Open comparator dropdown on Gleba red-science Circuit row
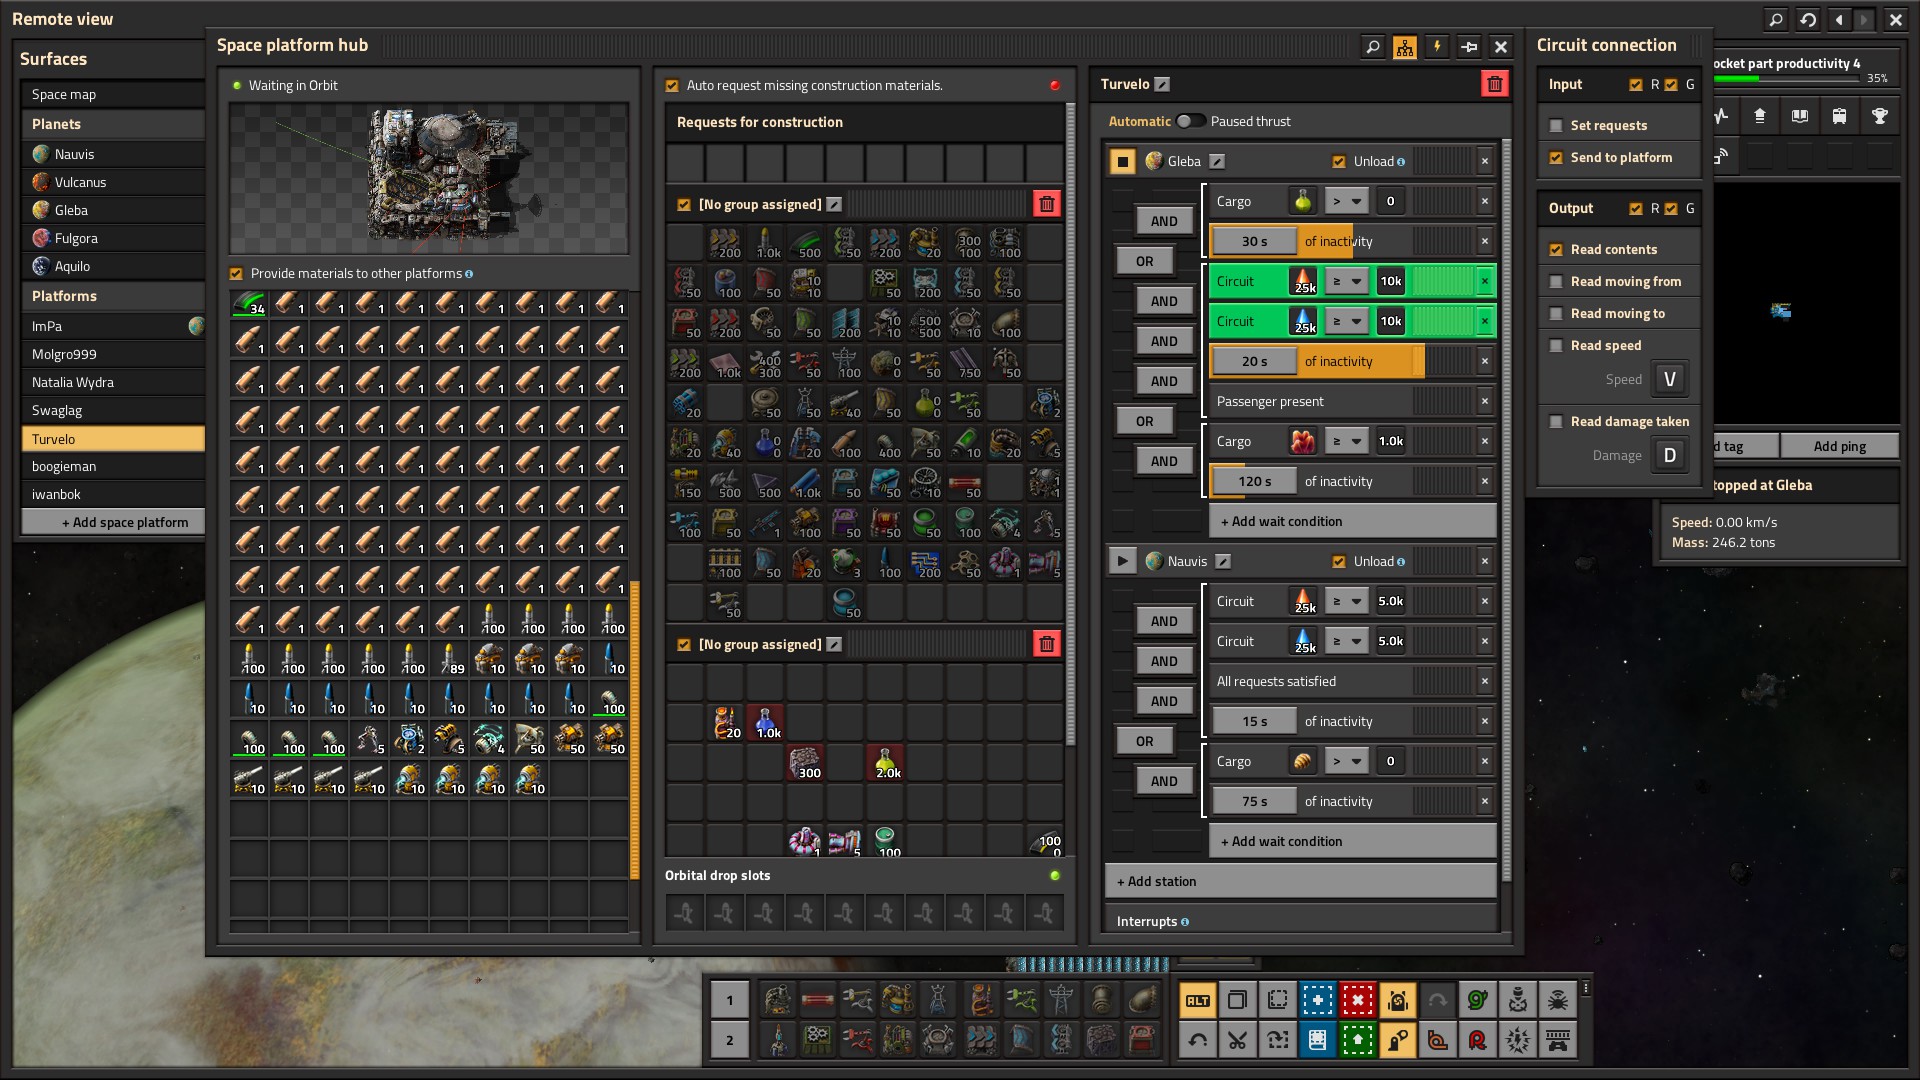Image resolution: width=1920 pixels, height=1080 pixels. (1346, 281)
